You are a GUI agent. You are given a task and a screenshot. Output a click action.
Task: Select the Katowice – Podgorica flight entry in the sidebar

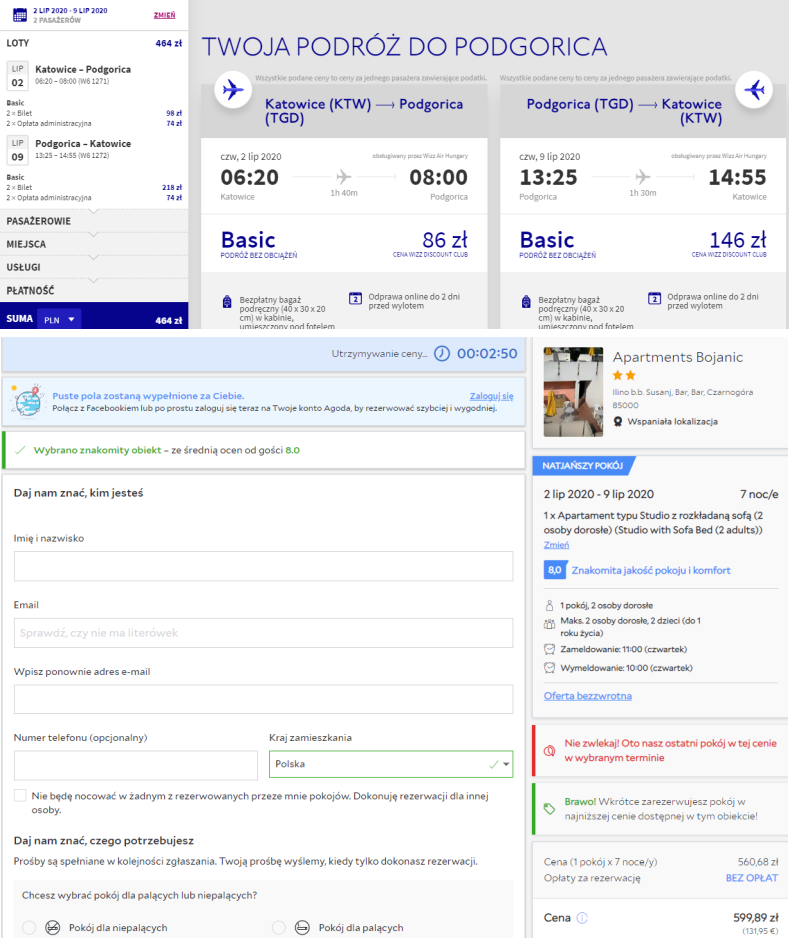[x=94, y=75]
